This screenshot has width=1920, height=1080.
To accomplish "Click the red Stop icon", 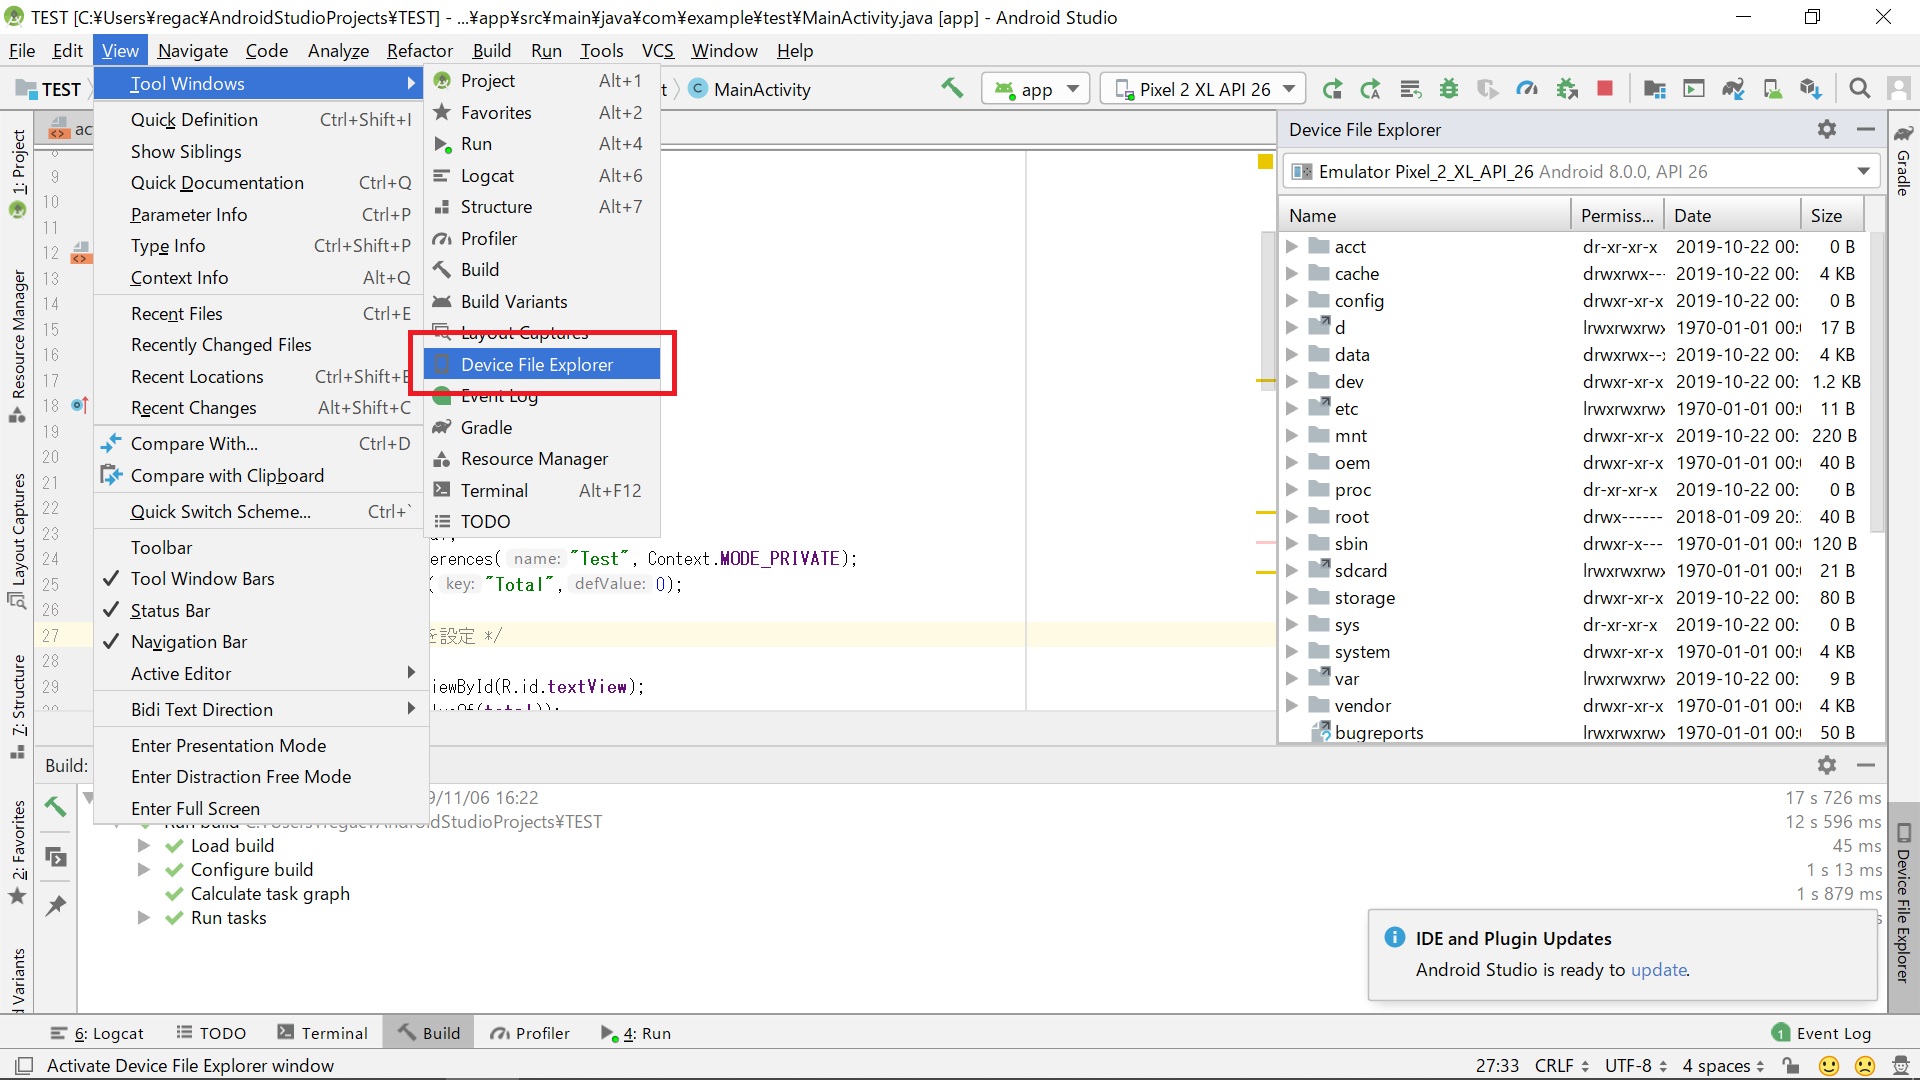I will [1605, 89].
